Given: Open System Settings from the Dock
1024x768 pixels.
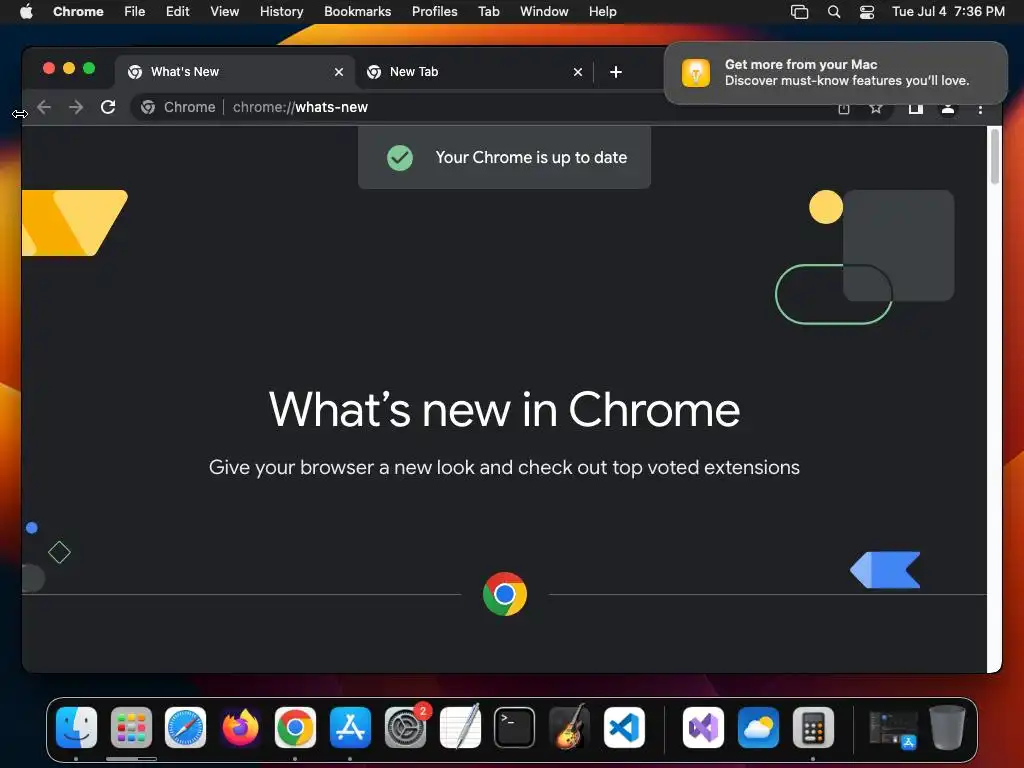Looking at the screenshot, I should pos(405,727).
